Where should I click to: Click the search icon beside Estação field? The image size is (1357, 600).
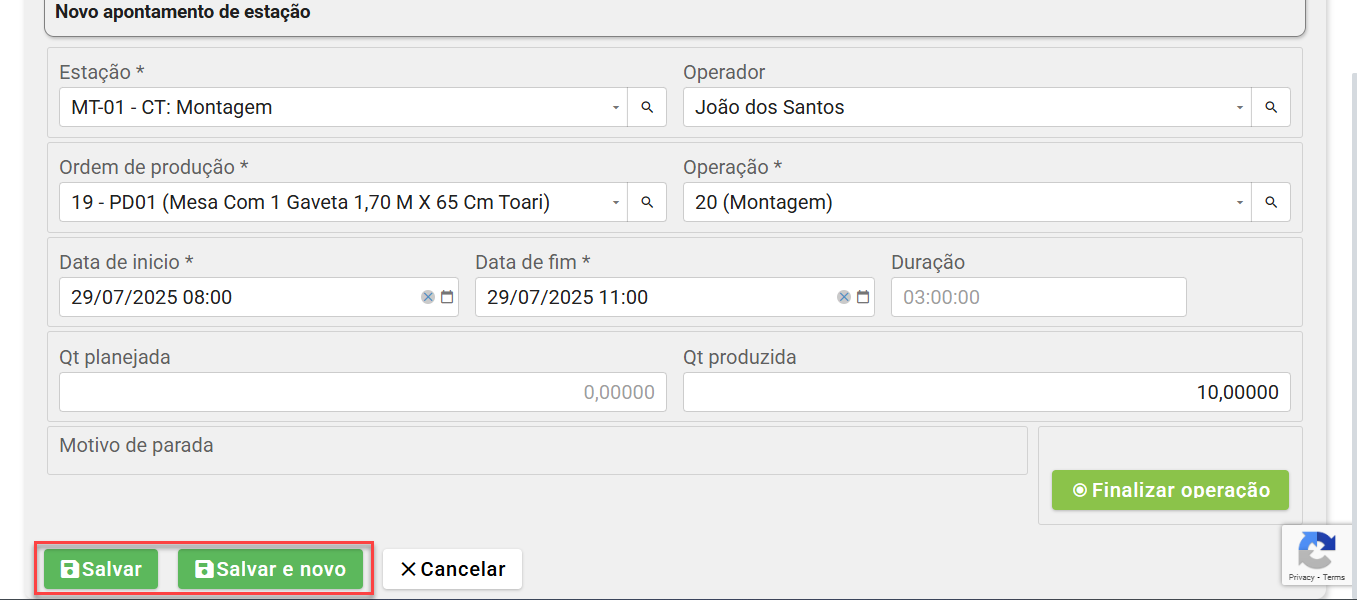click(647, 107)
